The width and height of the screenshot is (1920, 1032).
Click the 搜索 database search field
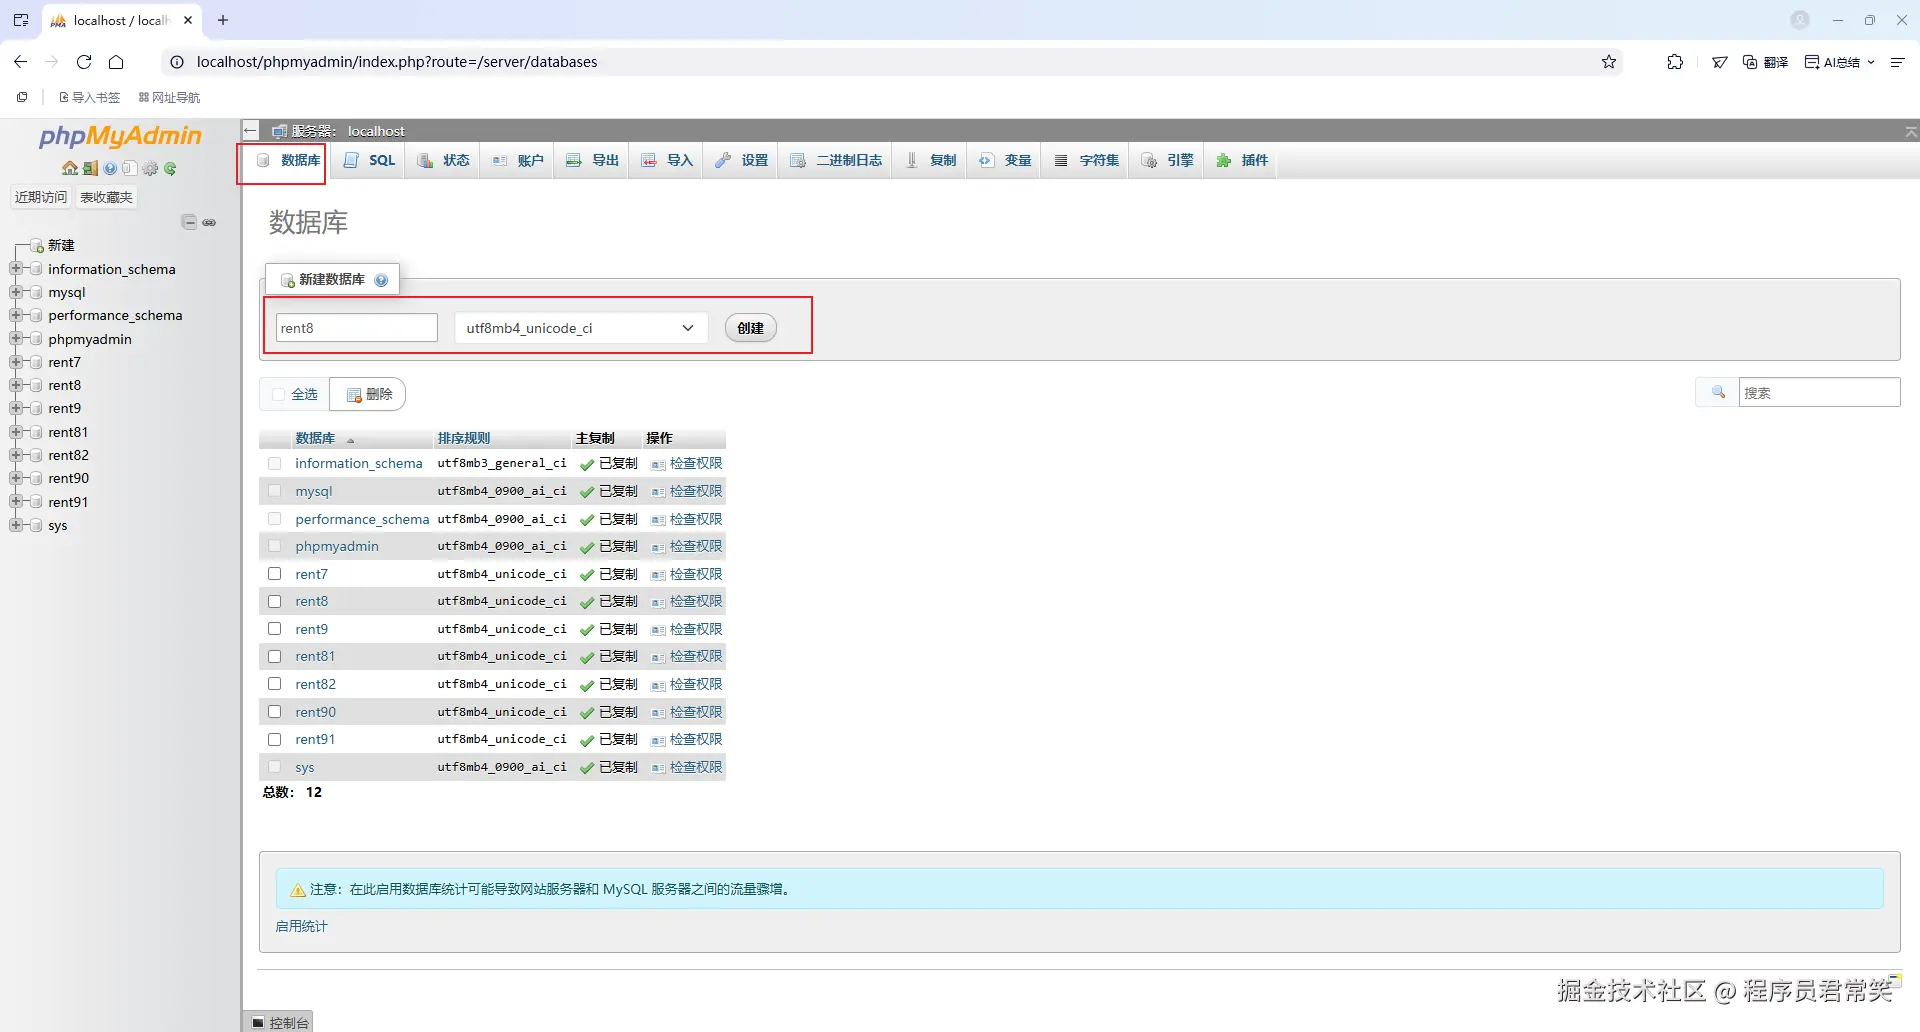click(1819, 392)
